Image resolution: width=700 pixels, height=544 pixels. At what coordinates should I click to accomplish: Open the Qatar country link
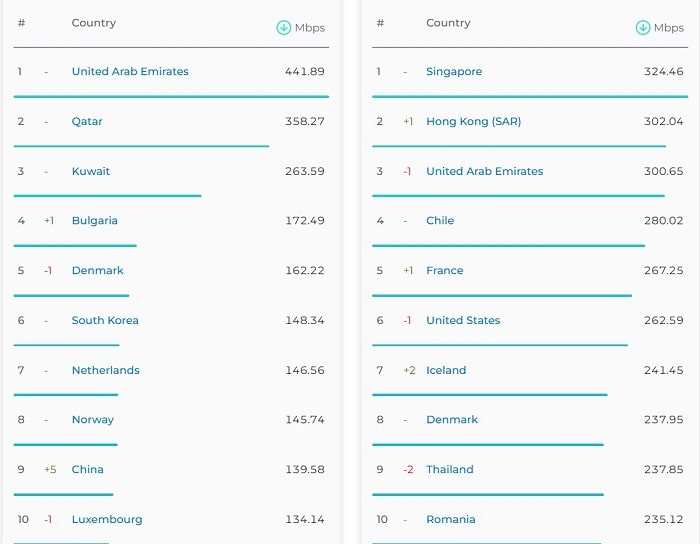(87, 122)
